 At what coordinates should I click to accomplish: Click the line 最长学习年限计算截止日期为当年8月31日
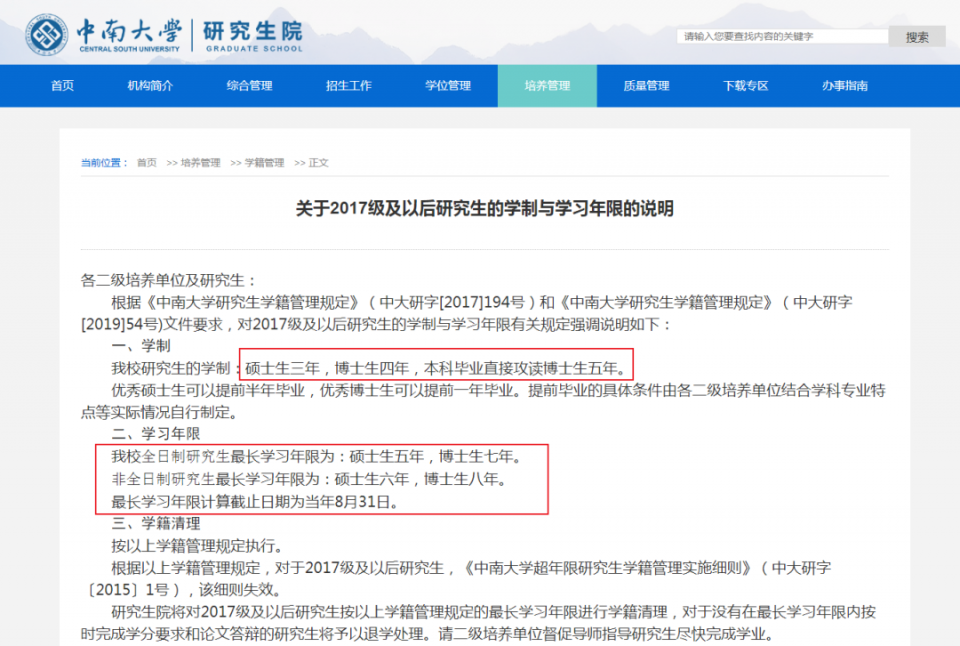click(x=255, y=502)
